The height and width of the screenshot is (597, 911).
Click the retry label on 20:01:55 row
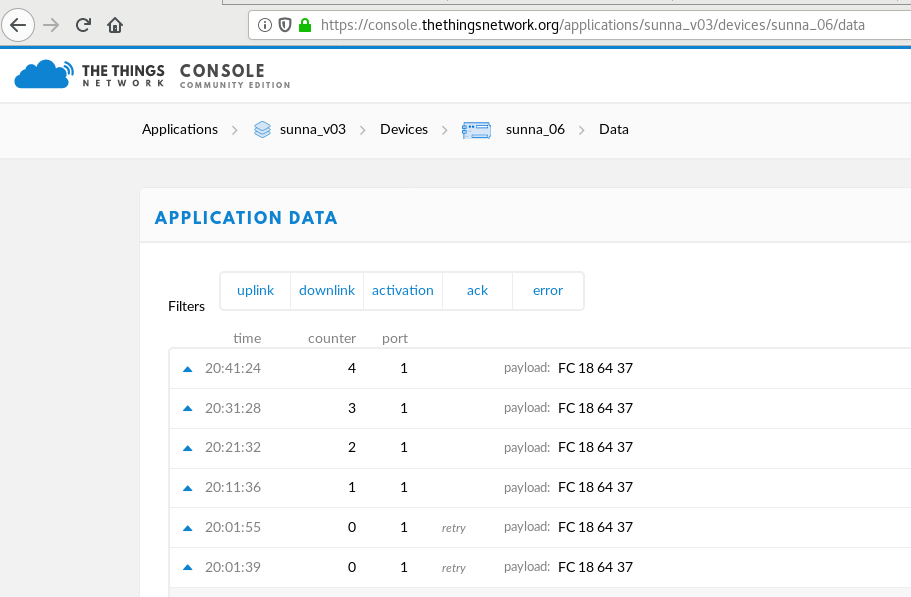coord(454,528)
